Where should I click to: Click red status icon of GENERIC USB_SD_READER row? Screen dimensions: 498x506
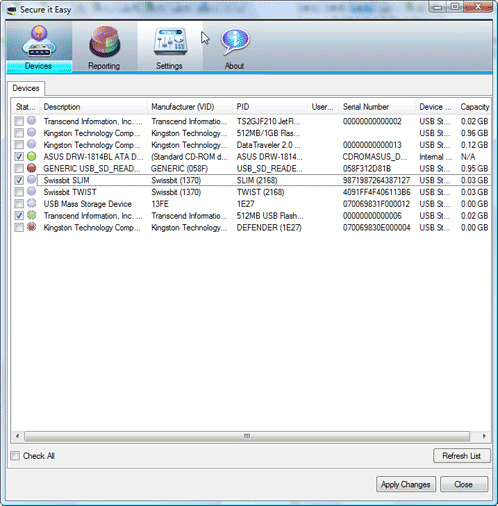click(x=31, y=168)
